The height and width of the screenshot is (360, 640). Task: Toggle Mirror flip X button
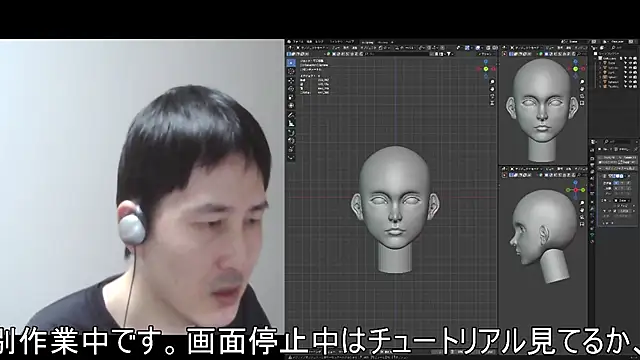[616, 193]
